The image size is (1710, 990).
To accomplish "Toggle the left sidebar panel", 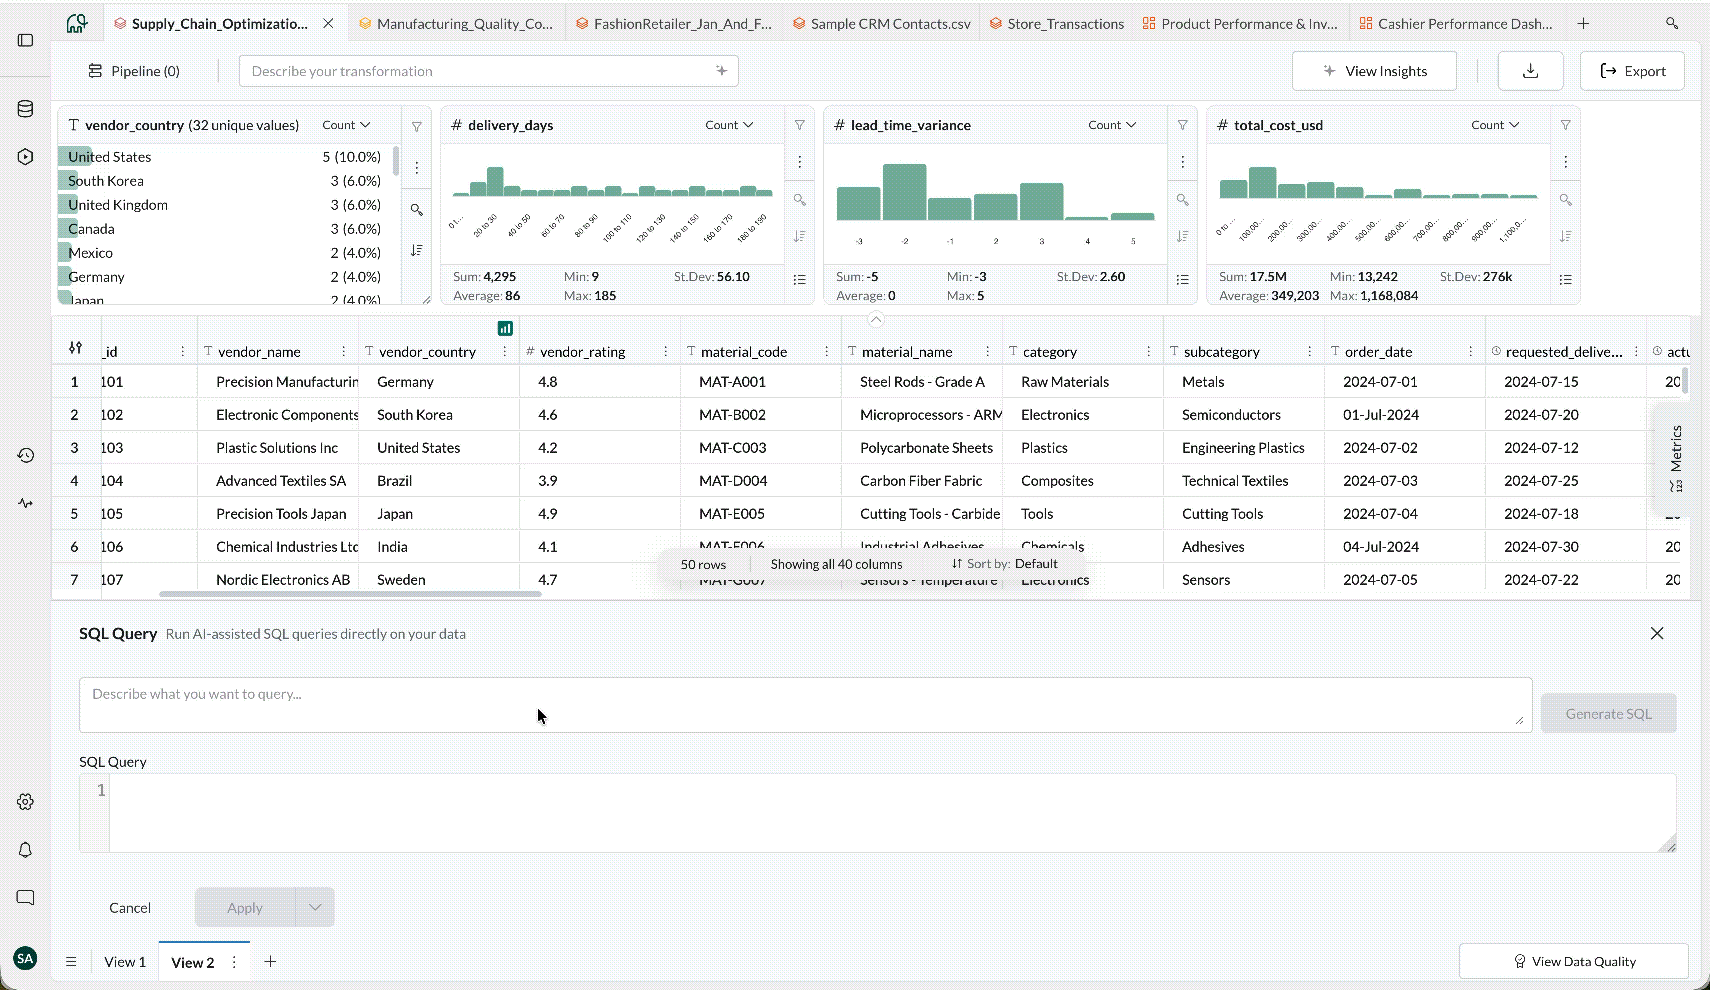I will pos(26,40).
